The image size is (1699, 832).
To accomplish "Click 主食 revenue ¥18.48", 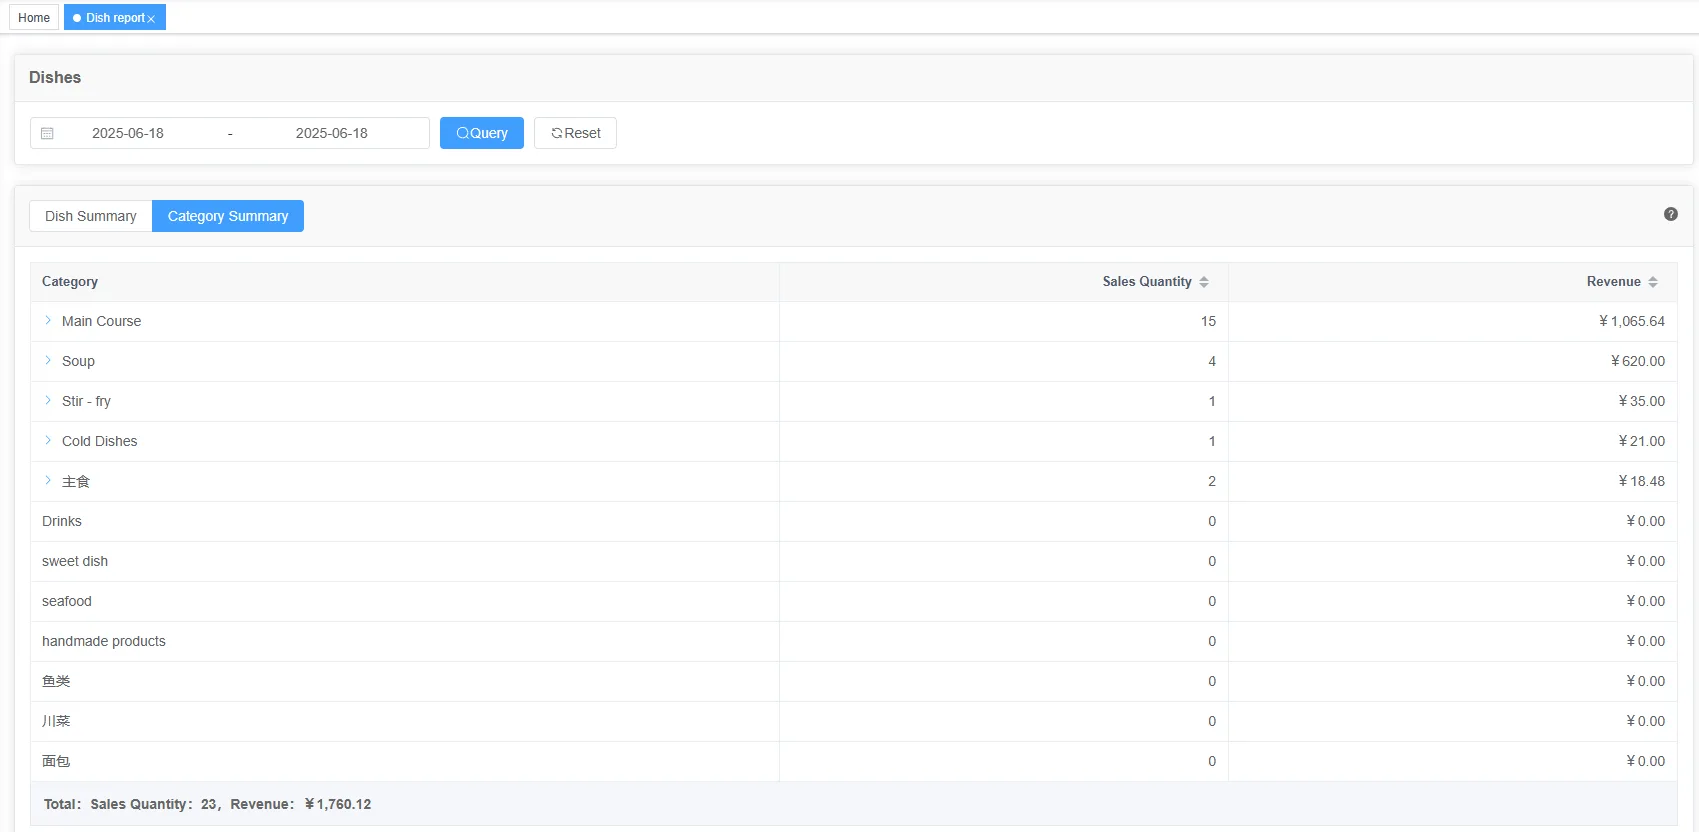I will [x=1642, y=481].
